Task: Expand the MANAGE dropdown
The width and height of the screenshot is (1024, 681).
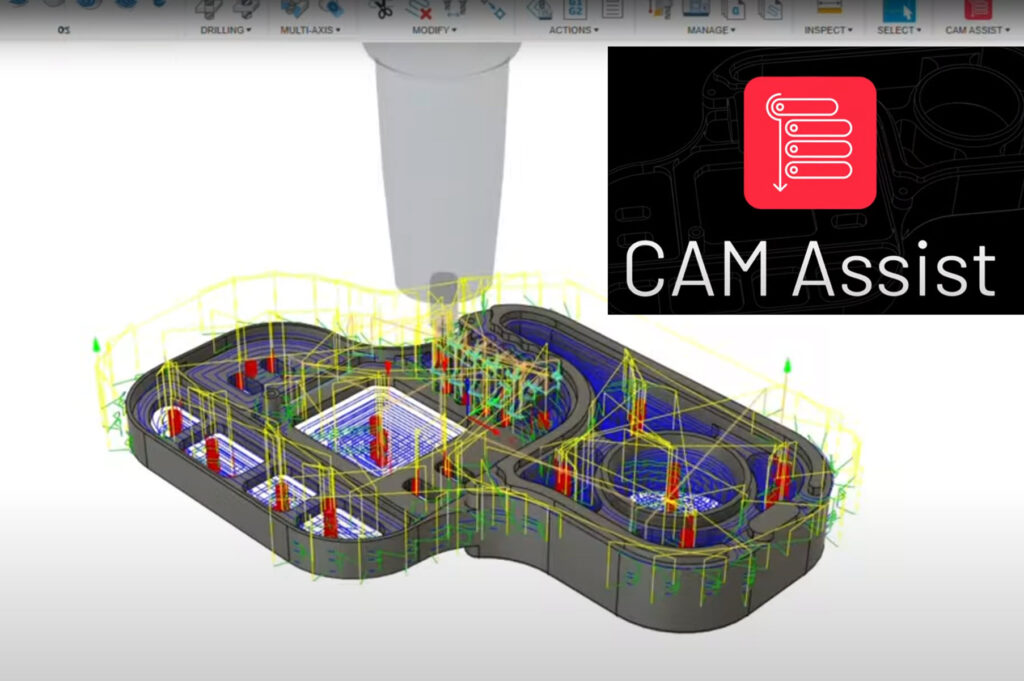Action: pyautogui.click(x=711, y=30)
